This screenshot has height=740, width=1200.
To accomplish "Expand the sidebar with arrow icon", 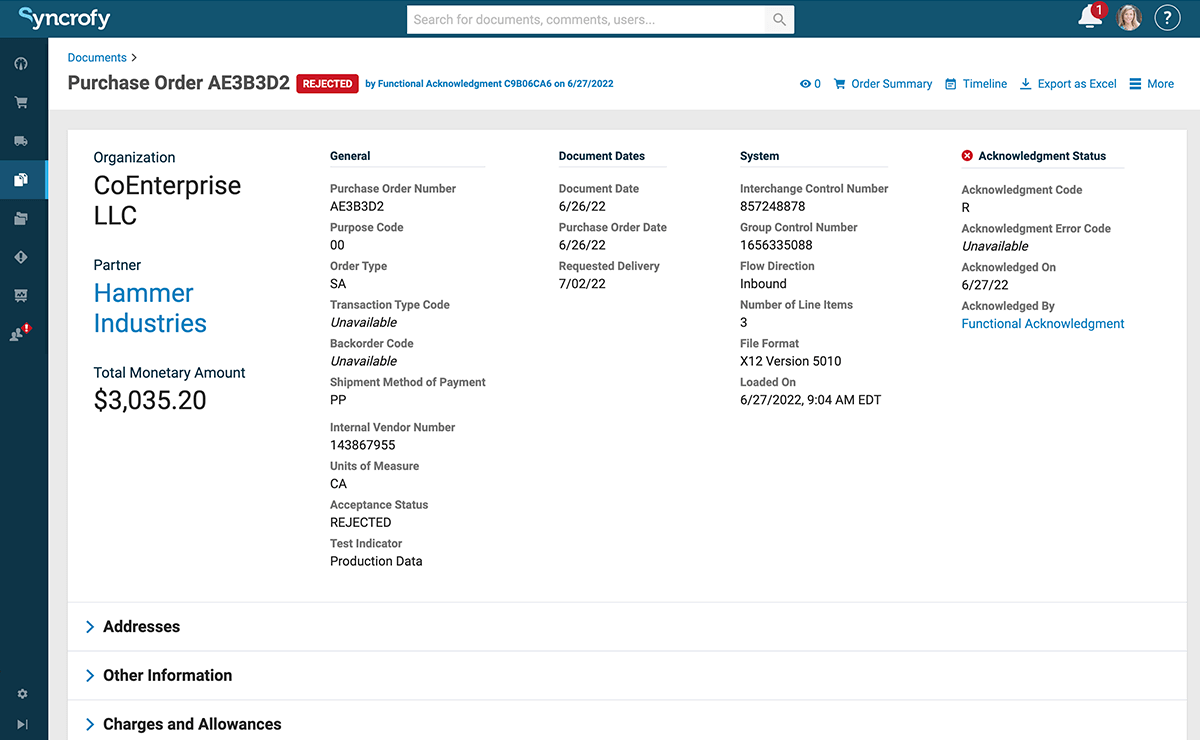I will click(22, 724).
